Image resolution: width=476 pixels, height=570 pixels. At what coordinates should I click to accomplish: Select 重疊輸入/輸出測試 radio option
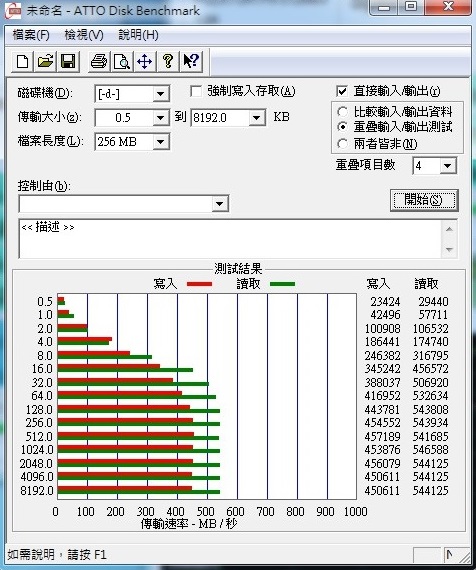click(x=342, y=127)
